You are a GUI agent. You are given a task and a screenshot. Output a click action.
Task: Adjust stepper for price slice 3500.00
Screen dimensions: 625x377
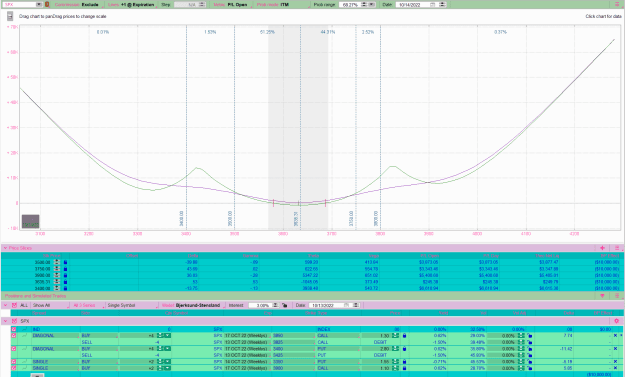pos(57,262)
